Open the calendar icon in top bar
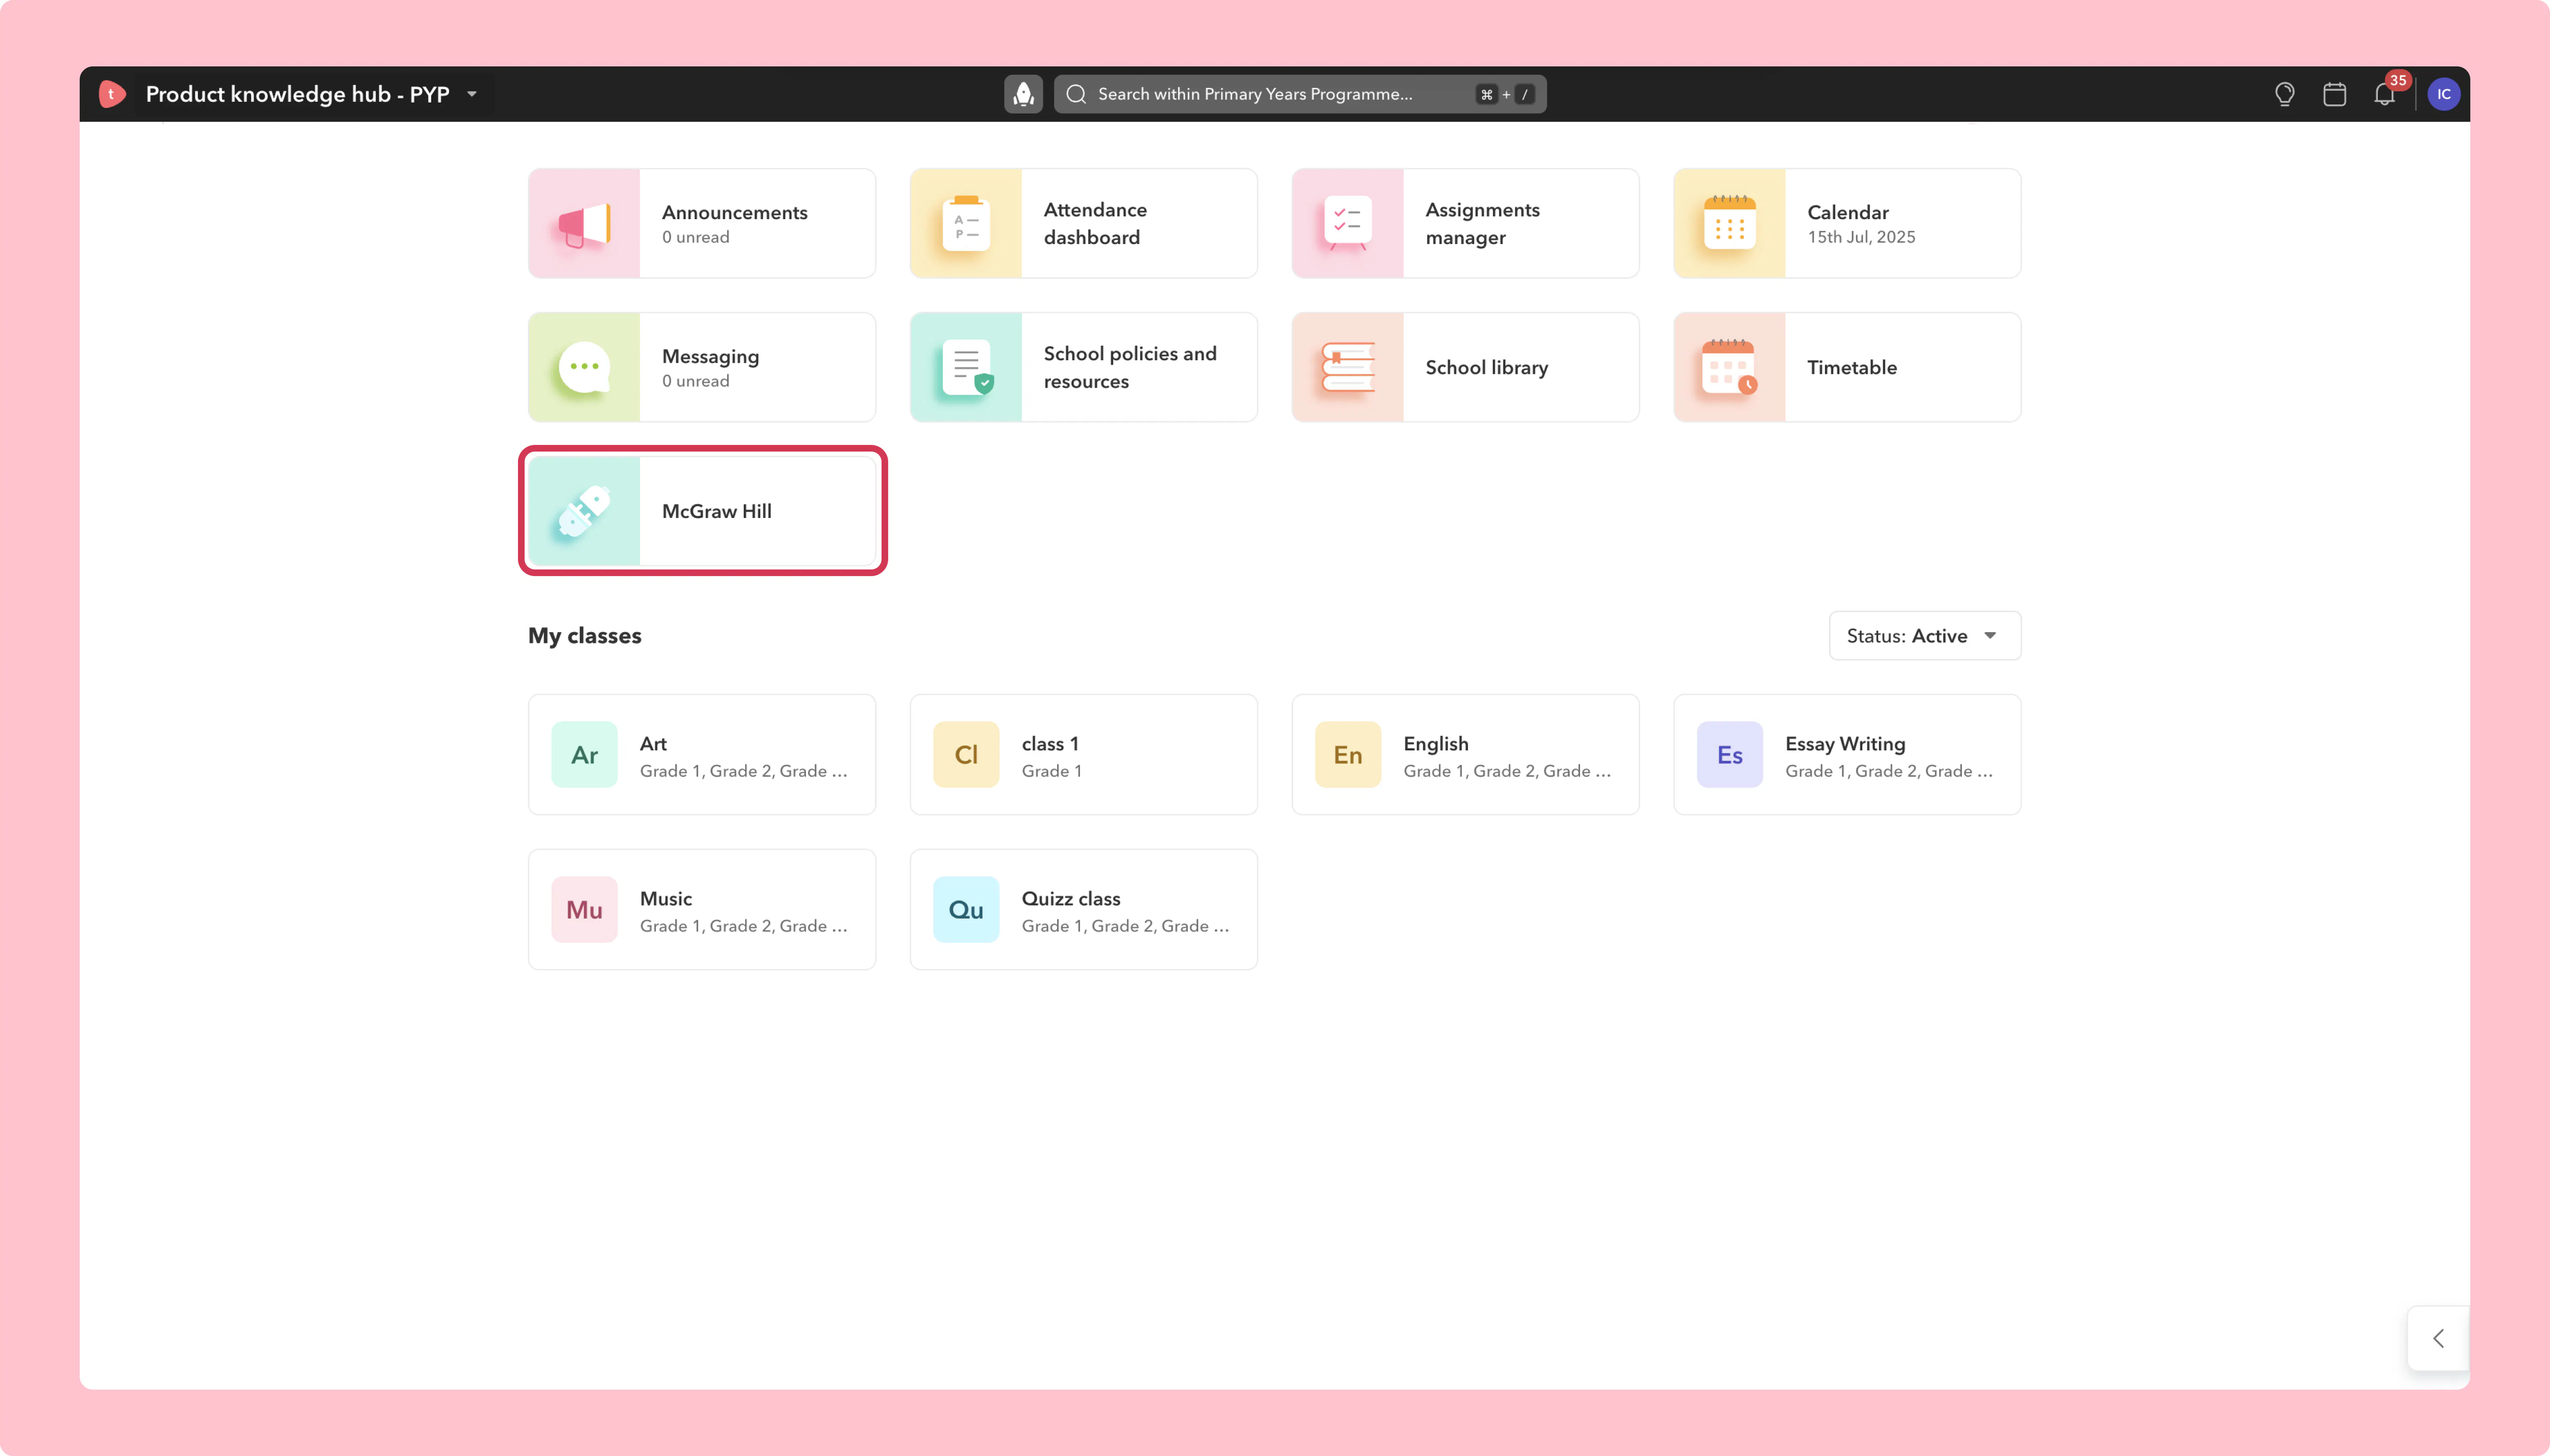This screenshot has height=1456, width=2550. point(2335,94)
